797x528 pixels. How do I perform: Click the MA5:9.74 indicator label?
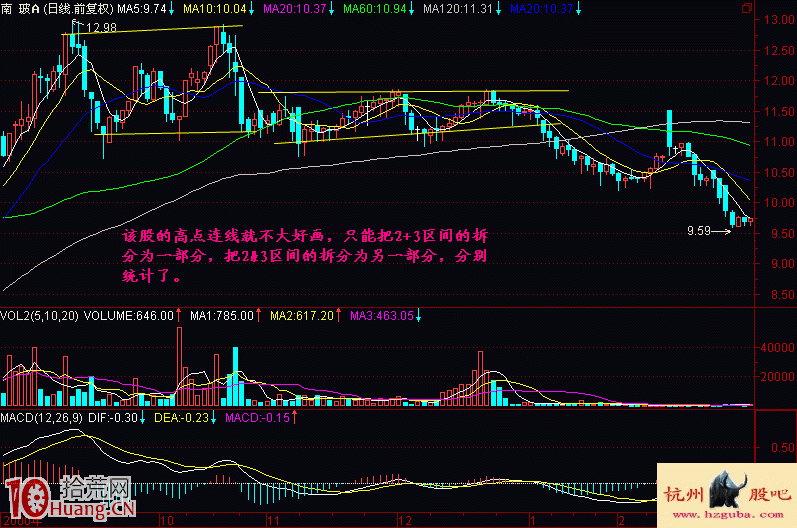[x=142, y=9]
